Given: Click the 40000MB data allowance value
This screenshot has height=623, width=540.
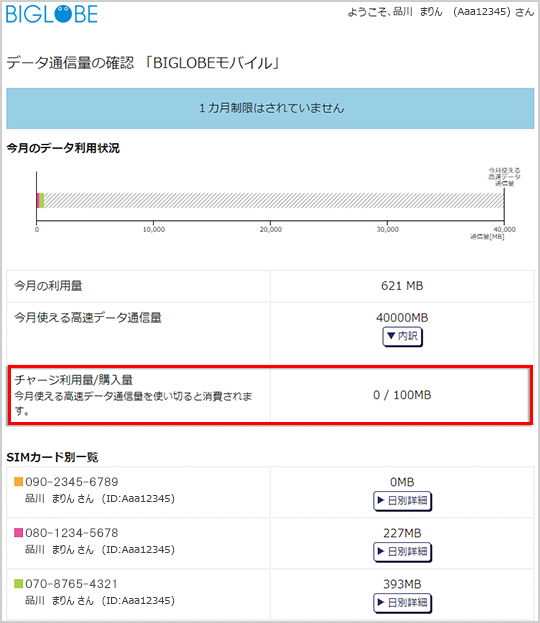Looking at the screenshot, I should (x=402, y=318).
